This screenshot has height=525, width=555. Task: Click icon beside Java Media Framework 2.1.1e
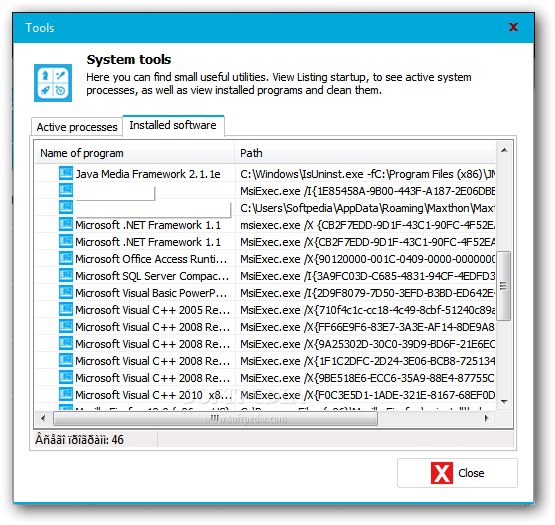(x=66, y=173)
